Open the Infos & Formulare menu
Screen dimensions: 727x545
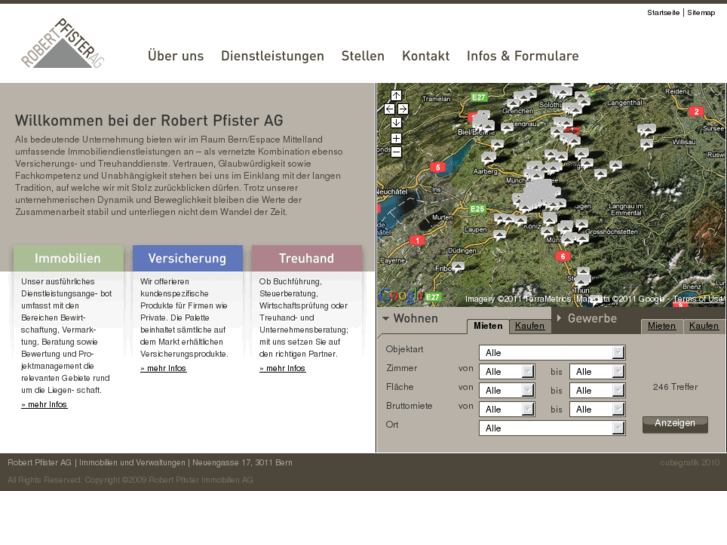point(523,56)
